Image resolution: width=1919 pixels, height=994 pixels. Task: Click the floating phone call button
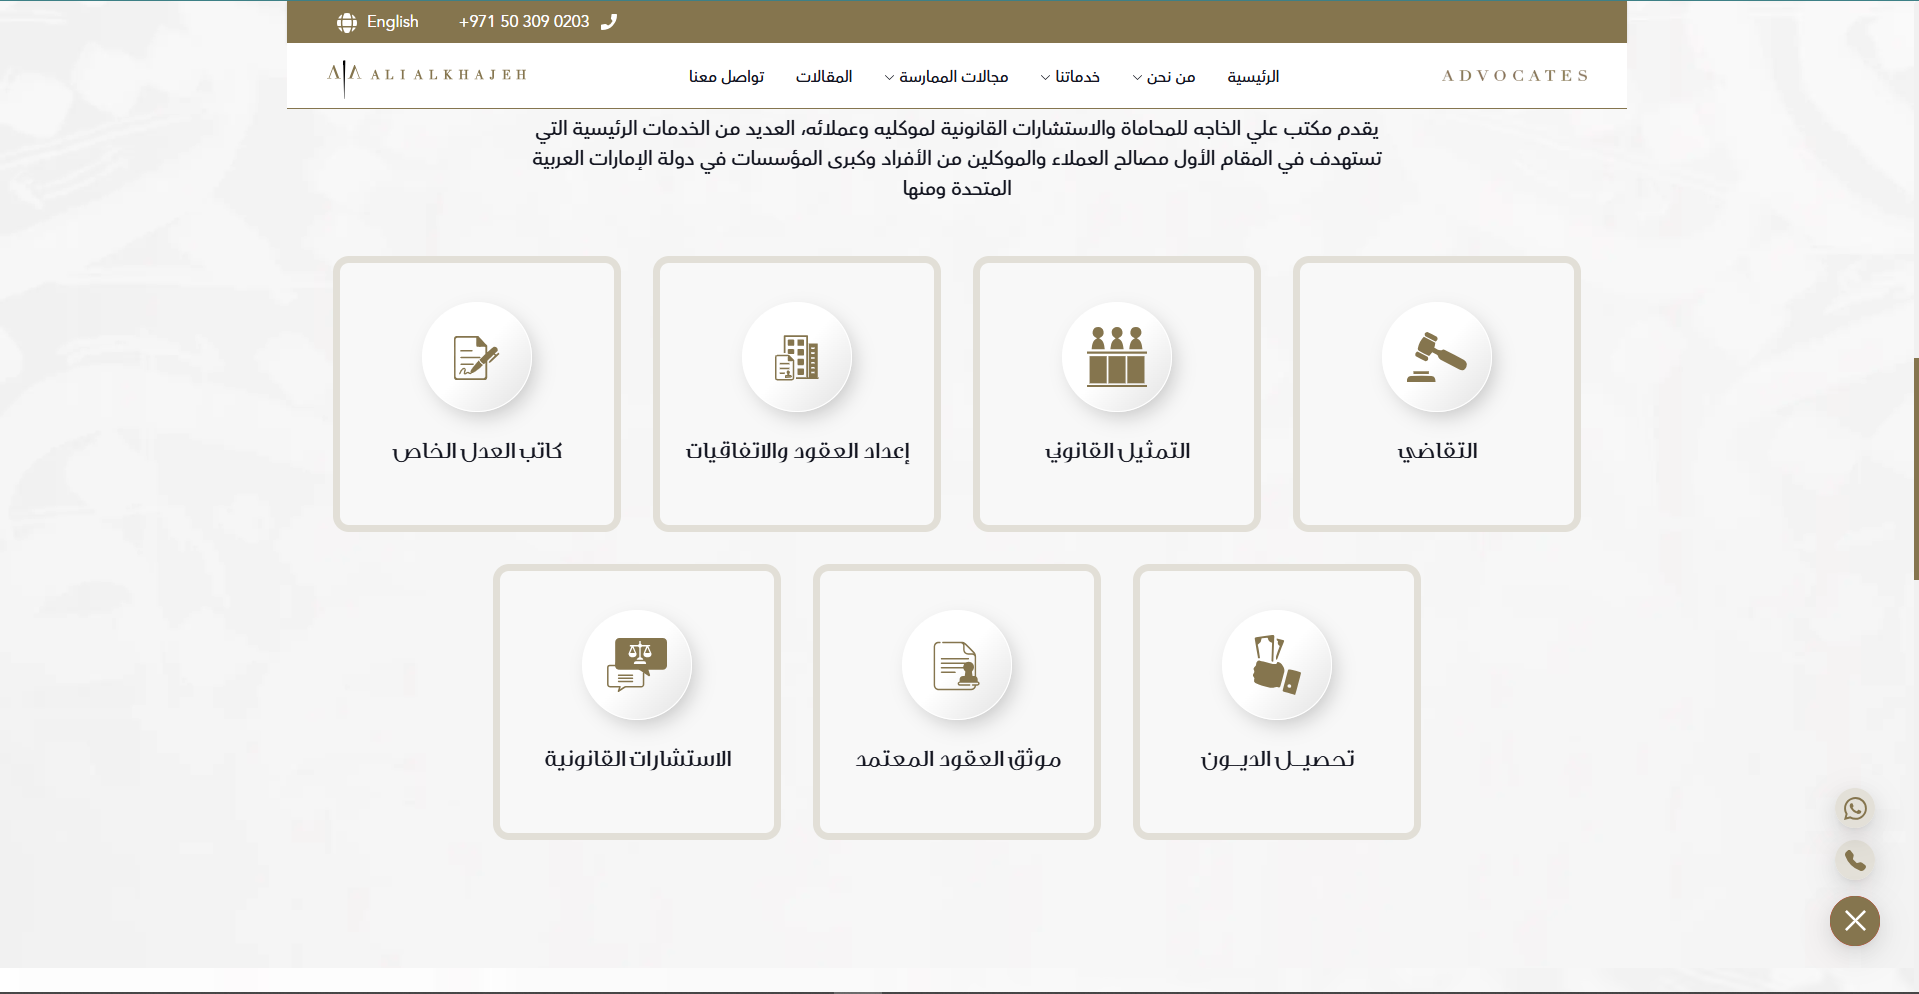[x=1855, y=860]
